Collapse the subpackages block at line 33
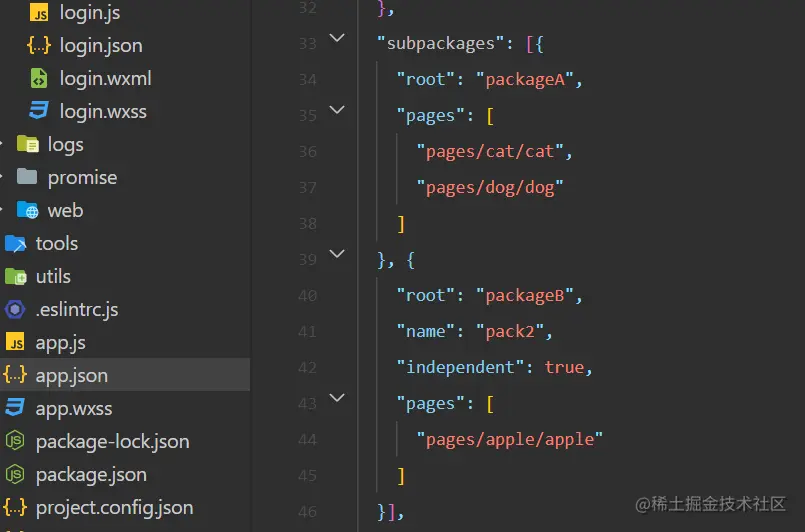This screenshot has height=532, width=805. point(337,37)
